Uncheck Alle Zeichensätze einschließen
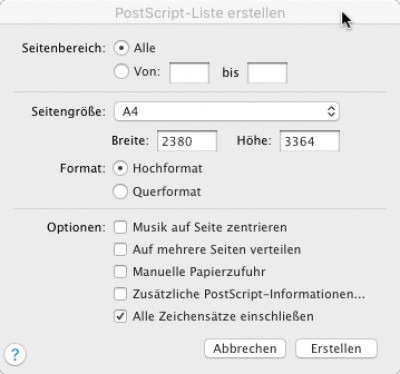400x374 pixels. [x=120, y=316]
